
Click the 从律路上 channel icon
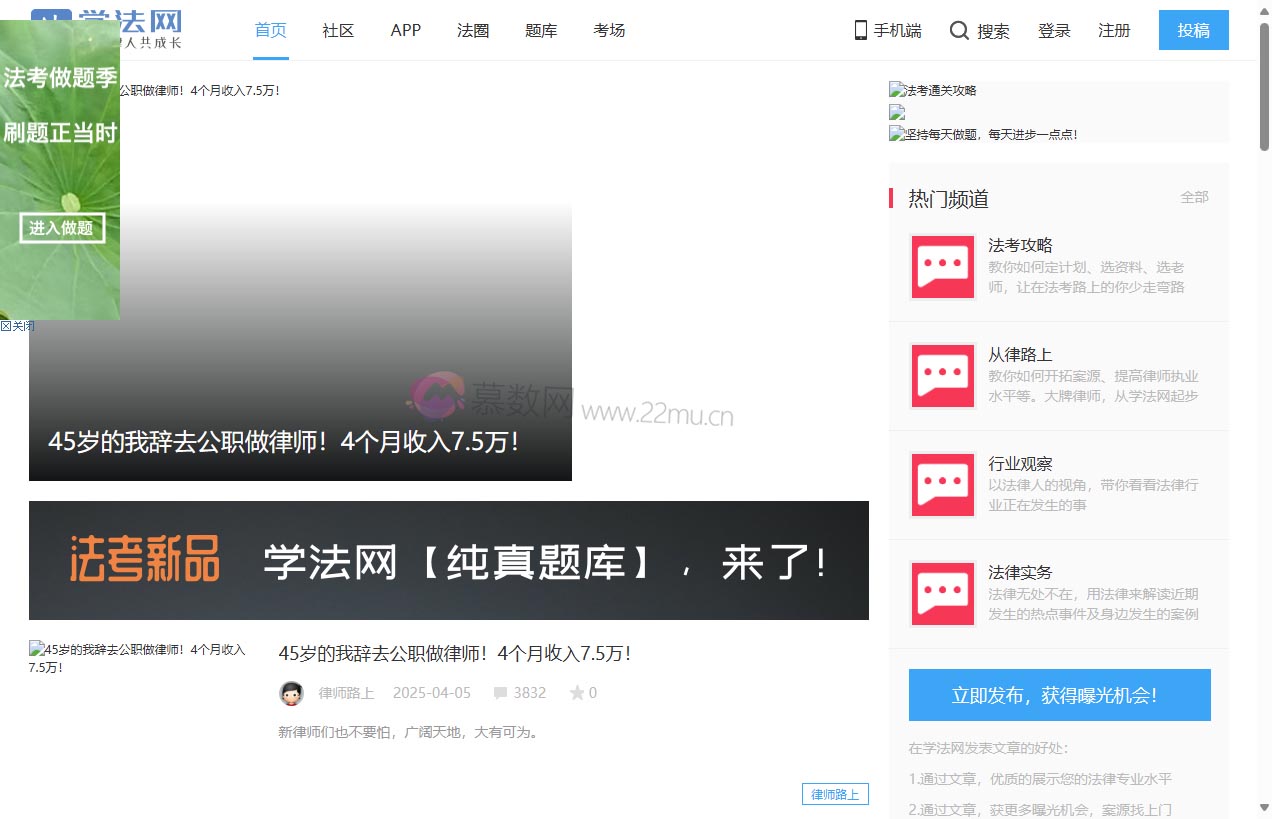point(941,376)
